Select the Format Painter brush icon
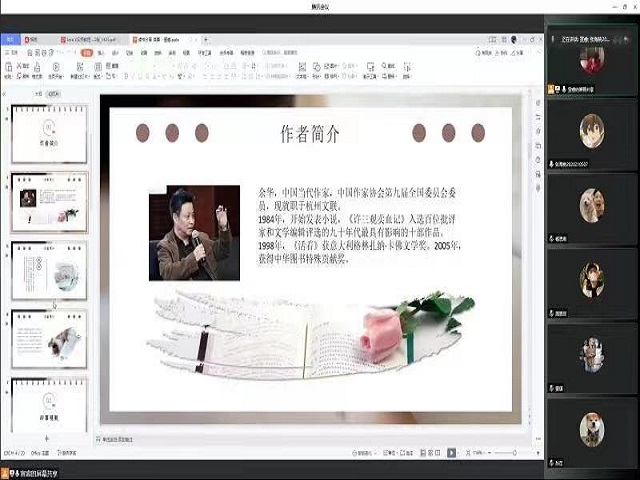Image resolution: width=640 pixels, height=480 pixels. 37,68
